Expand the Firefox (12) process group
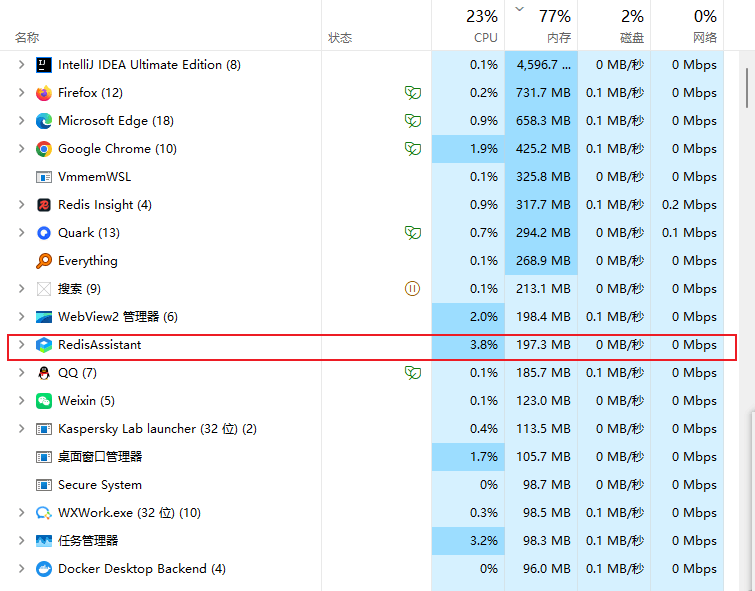The image size is (755, 591). coord(21,92)
